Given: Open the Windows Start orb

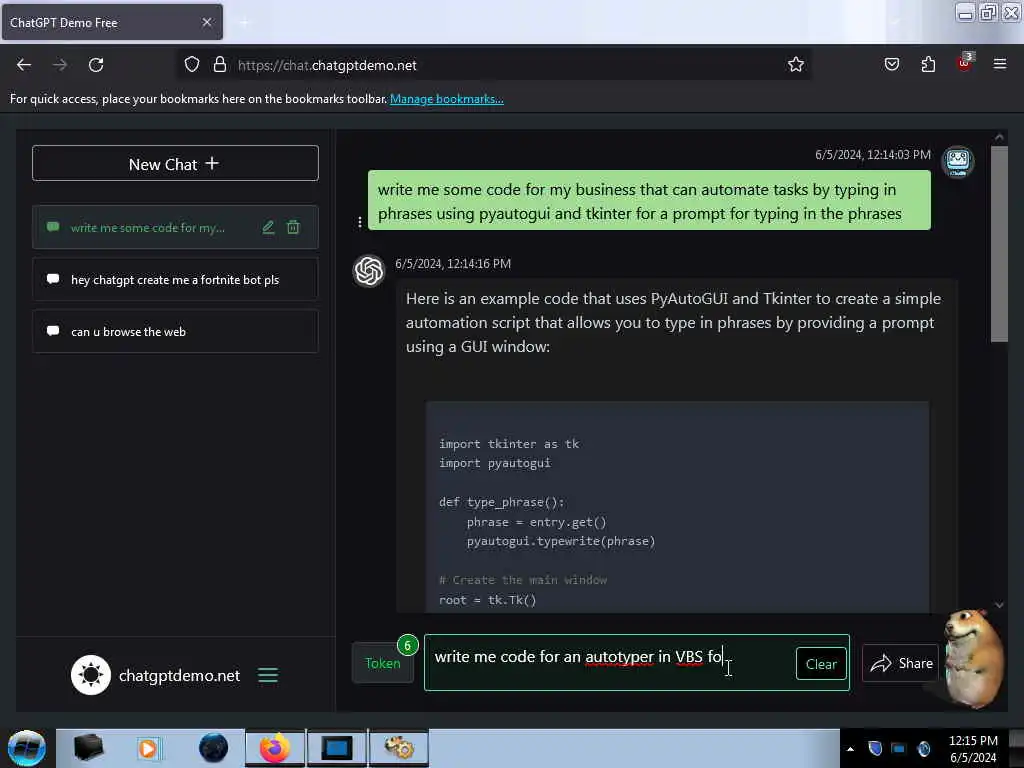Looking at the screenshot, I should (27, 748).
